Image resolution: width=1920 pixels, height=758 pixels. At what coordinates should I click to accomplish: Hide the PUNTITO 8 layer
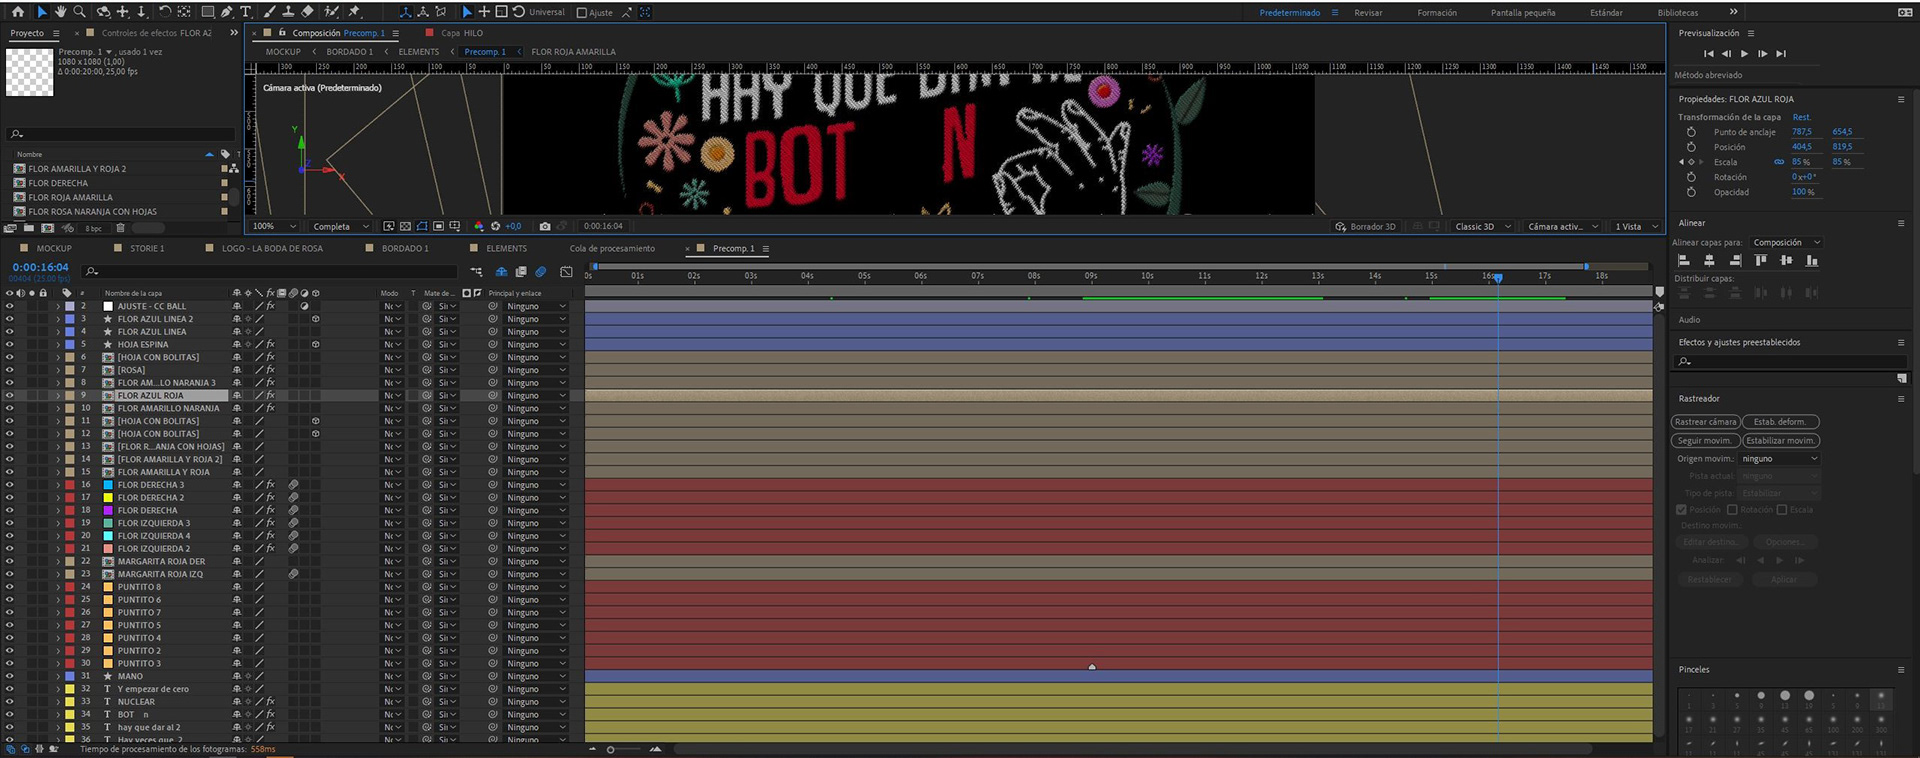[10, 587]
